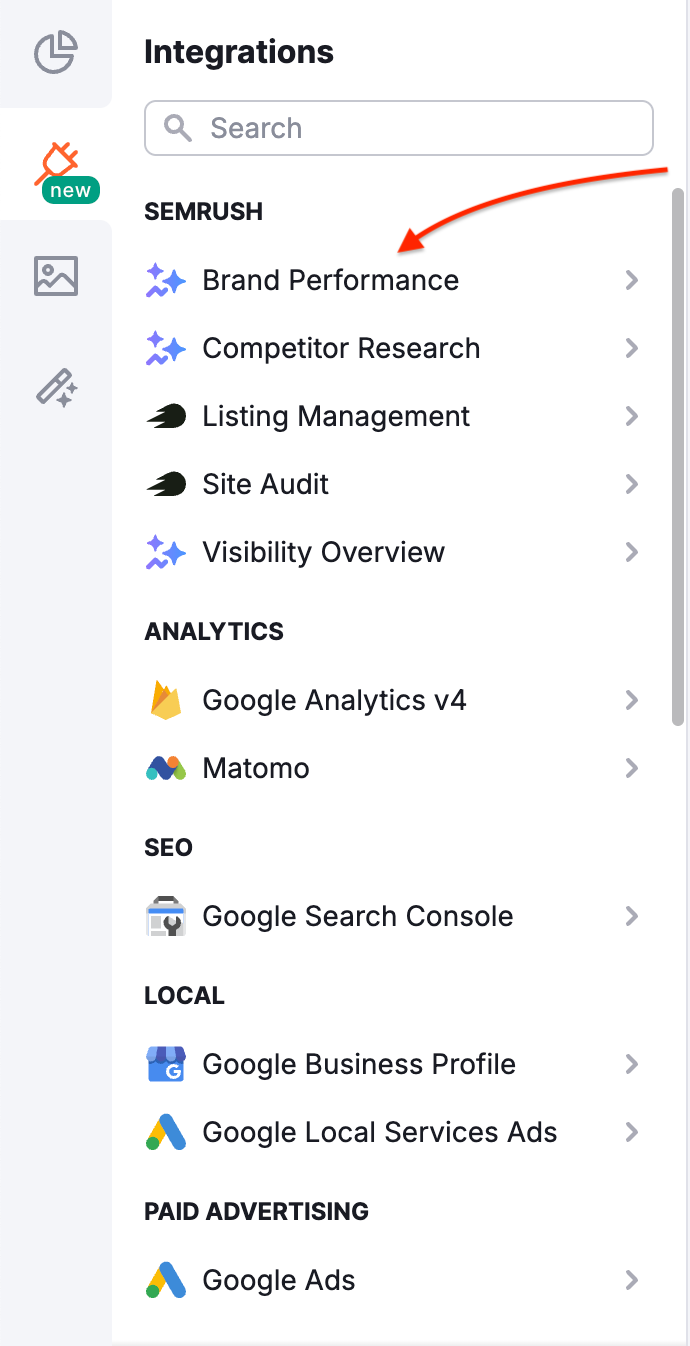690x1346 pixels.
Task: Expand the Brand Performance integration
Action: tap(632, 280)
